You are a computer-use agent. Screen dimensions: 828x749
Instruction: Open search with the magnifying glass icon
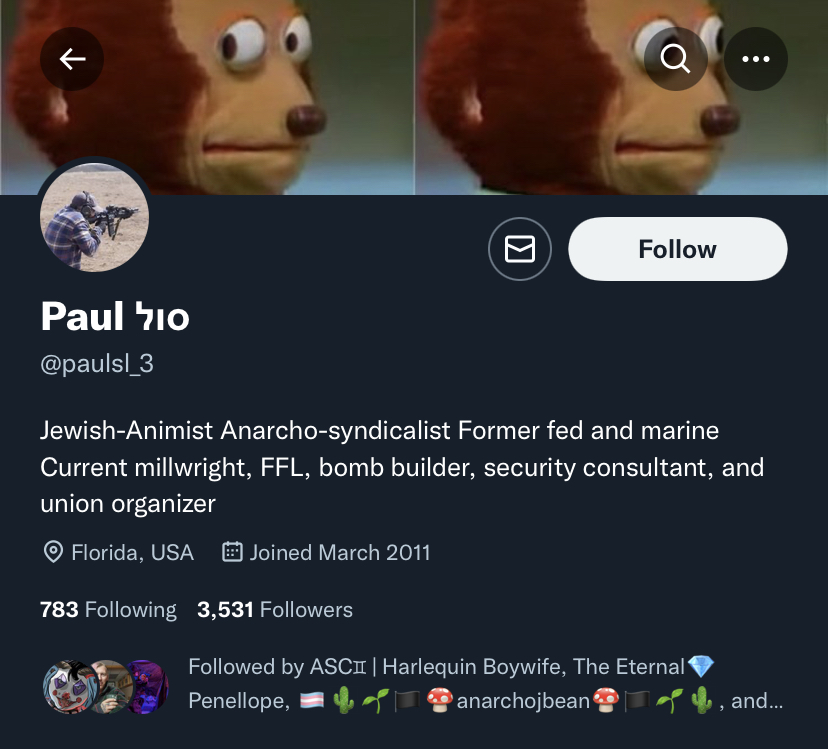click(675, 59)
